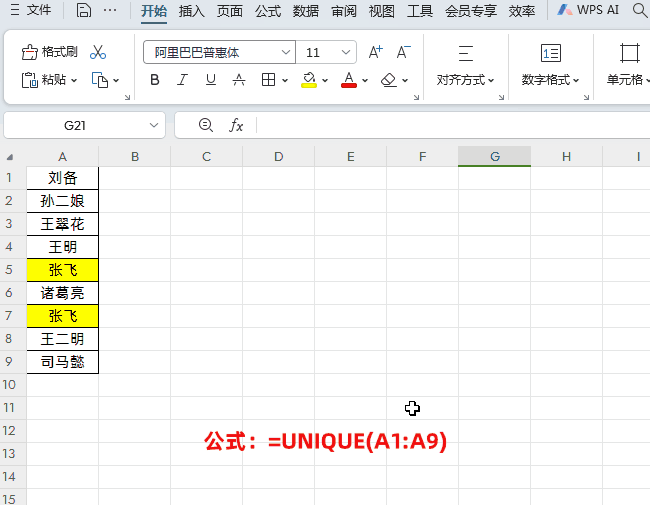Screen dimensions: 650x505
Task: Apply red font color
Action: (349, 80)
